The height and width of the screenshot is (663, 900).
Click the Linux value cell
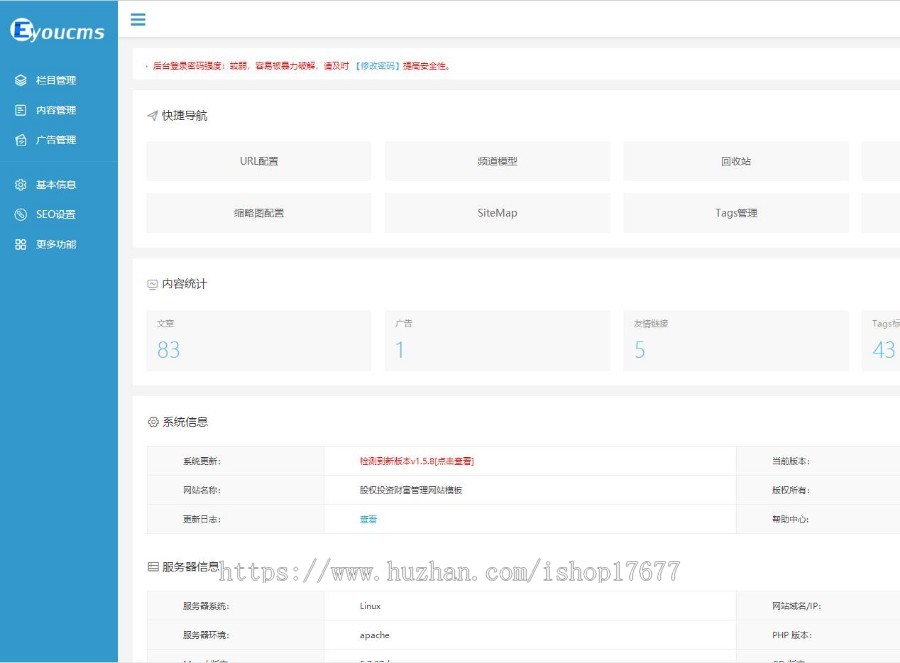530,606
